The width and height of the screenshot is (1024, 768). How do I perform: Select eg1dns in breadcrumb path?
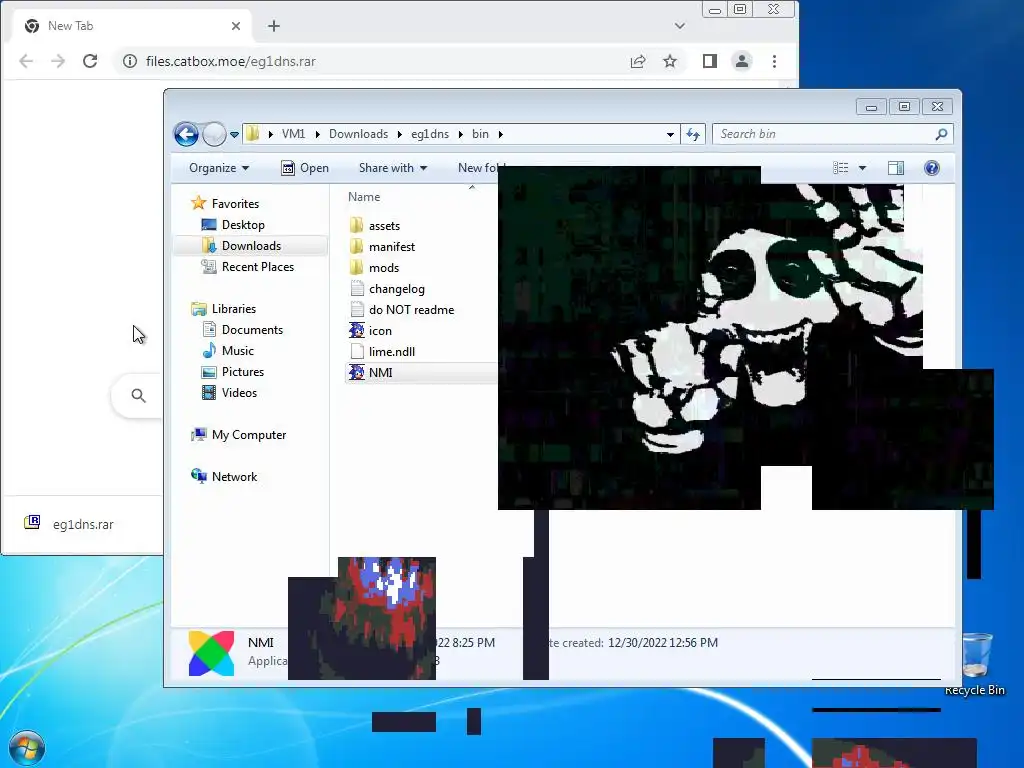430,134
